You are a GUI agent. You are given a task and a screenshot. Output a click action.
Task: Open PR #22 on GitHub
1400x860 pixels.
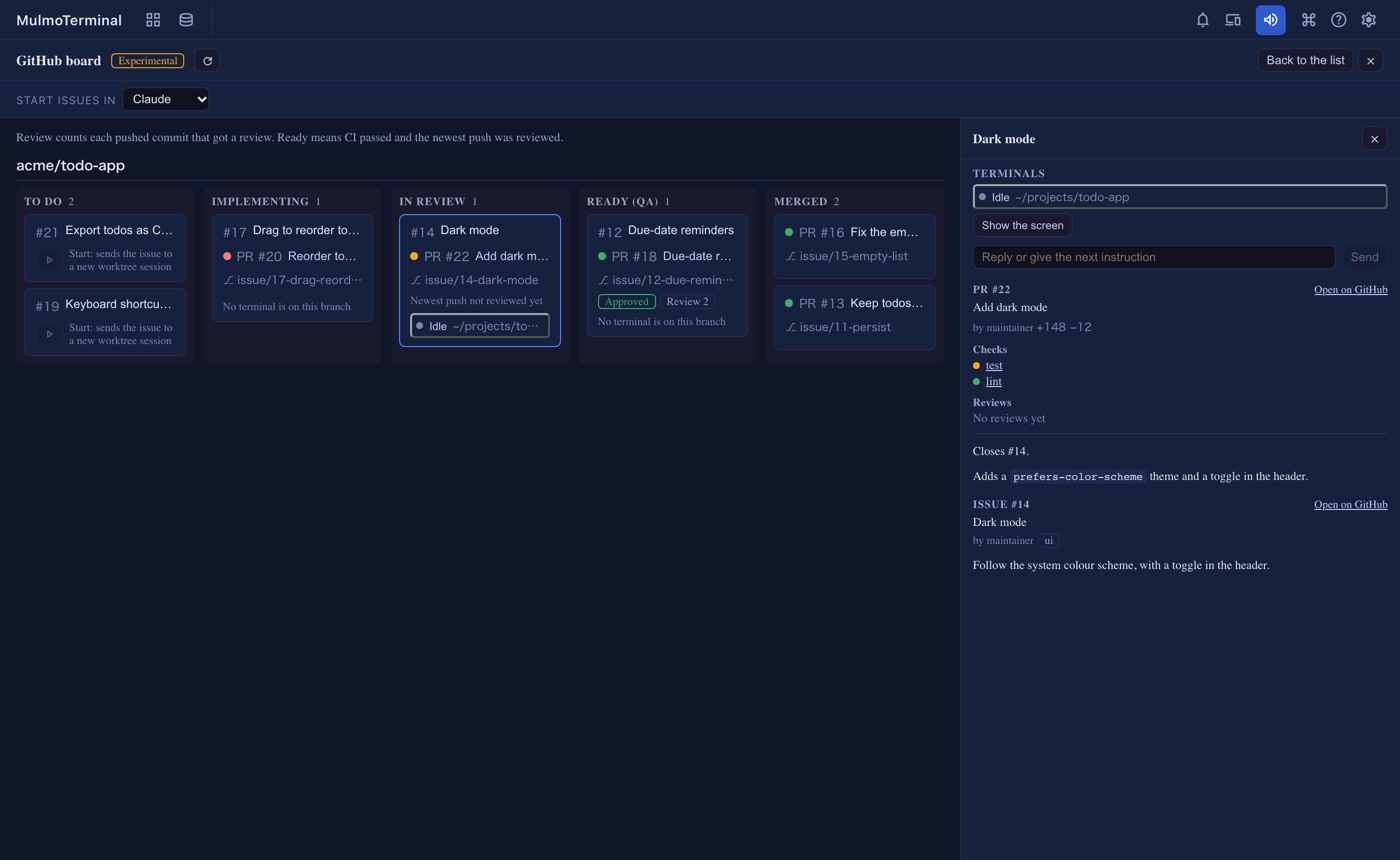[x=1351, y=290]
